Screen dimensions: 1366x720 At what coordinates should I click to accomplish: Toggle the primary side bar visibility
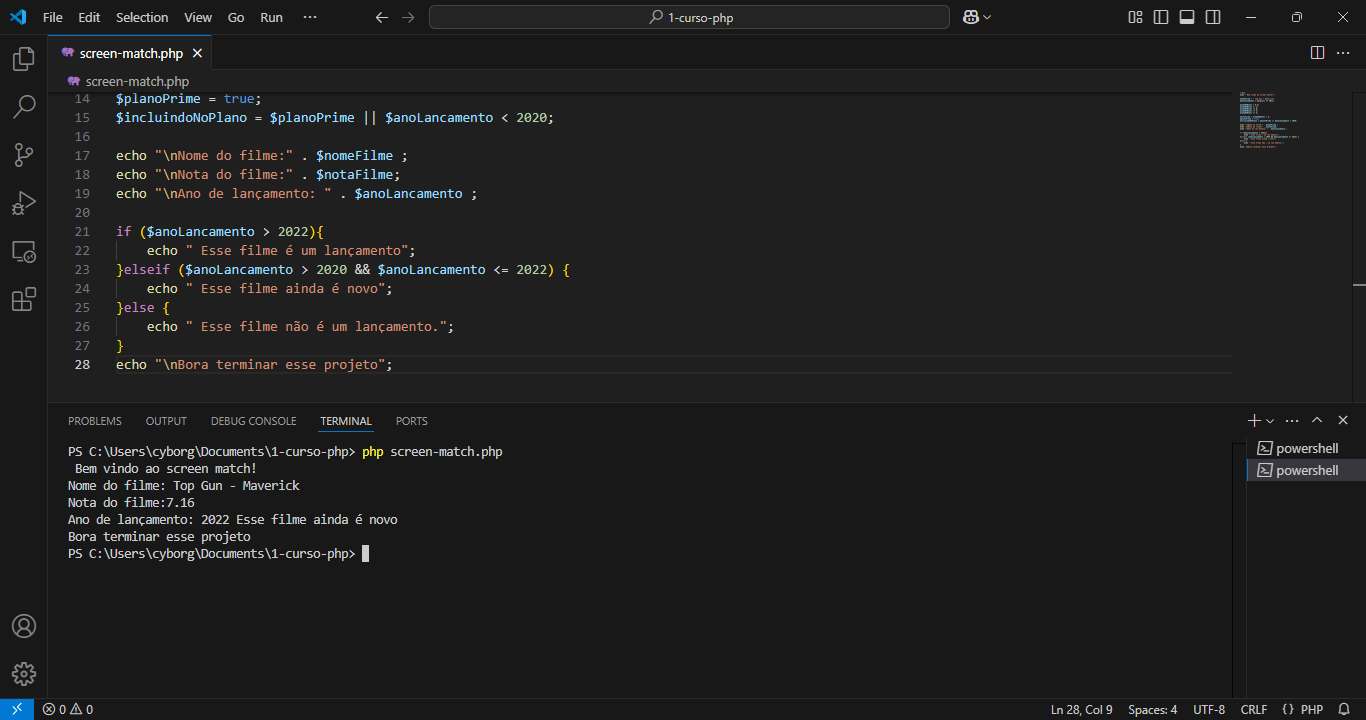tap(1161, 17)
